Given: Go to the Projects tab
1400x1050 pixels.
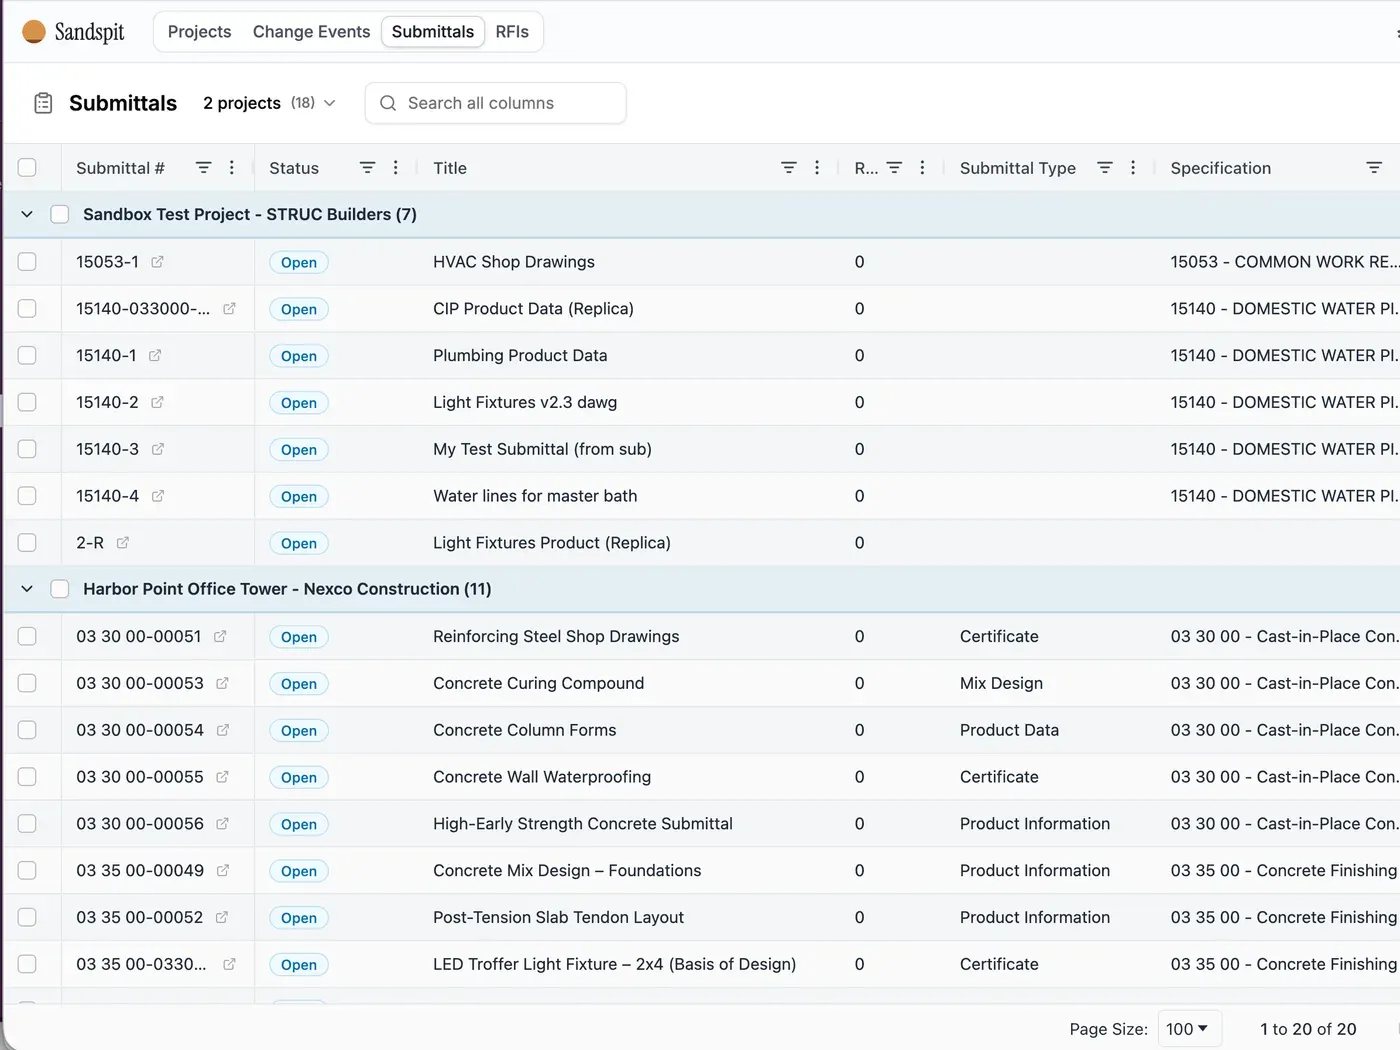Looking at the screenshot, I should click(x=199, y=32).
